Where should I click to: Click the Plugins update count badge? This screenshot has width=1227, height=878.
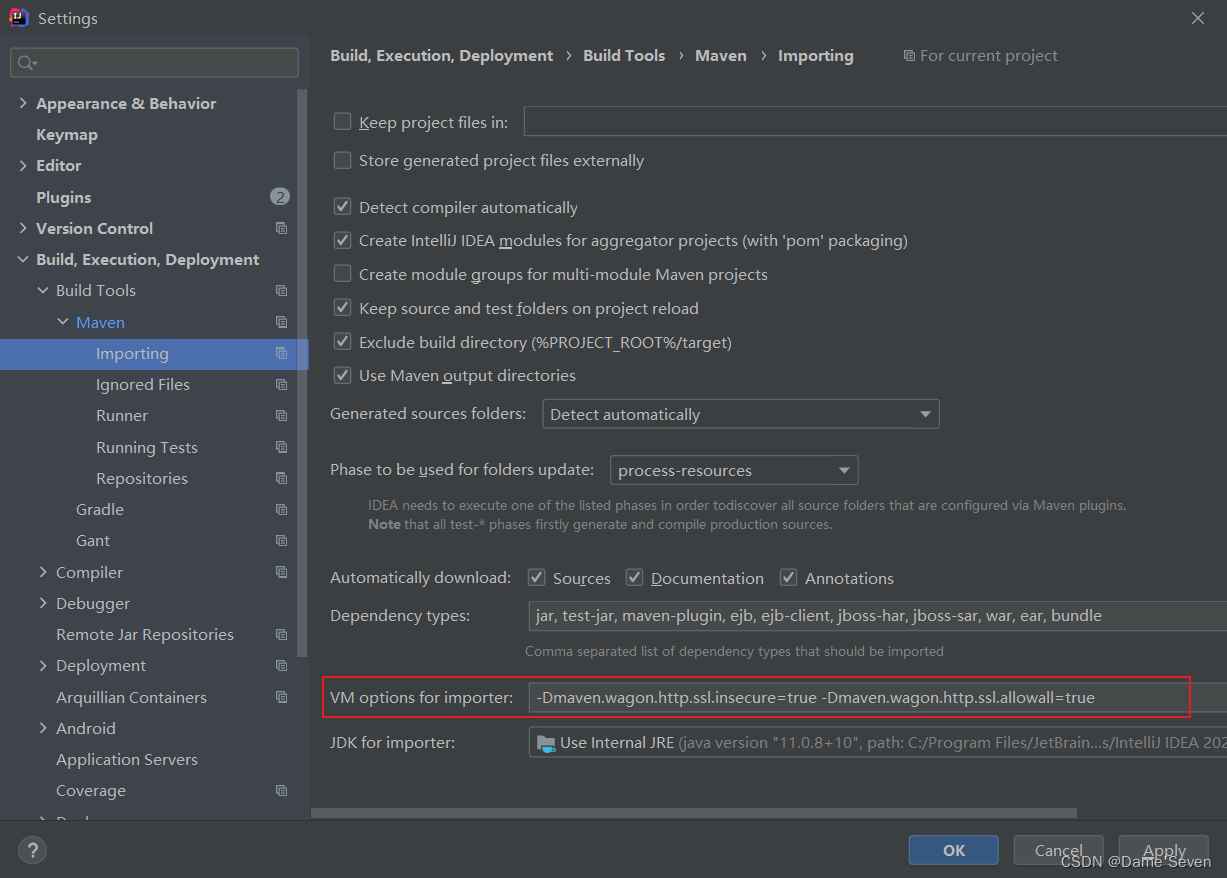pyautogui.click(x=280, y=197)
